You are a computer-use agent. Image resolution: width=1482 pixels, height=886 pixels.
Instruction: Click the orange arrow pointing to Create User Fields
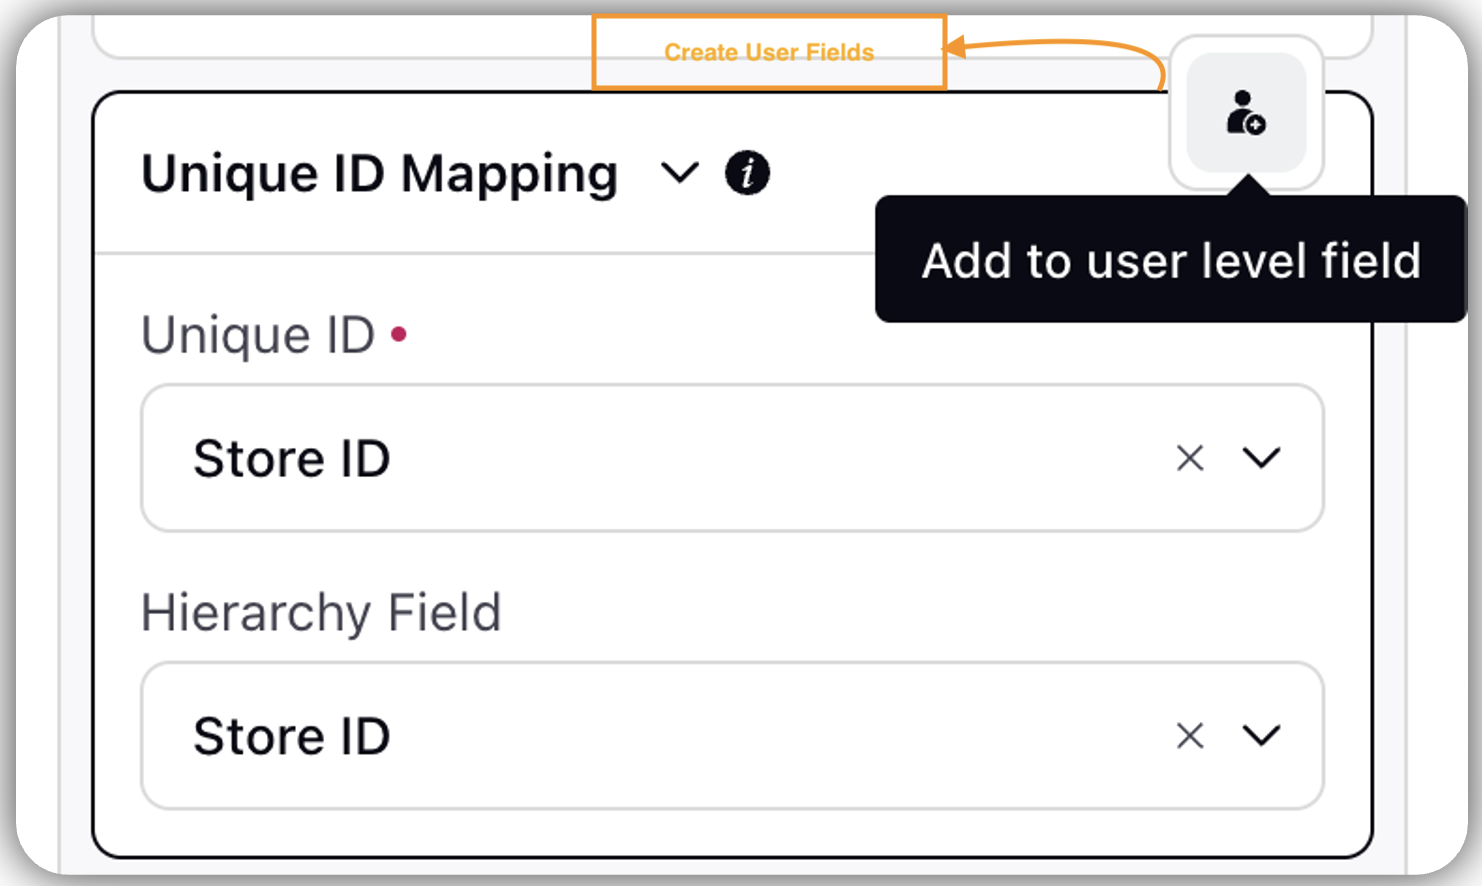[x=1054, y=60]
